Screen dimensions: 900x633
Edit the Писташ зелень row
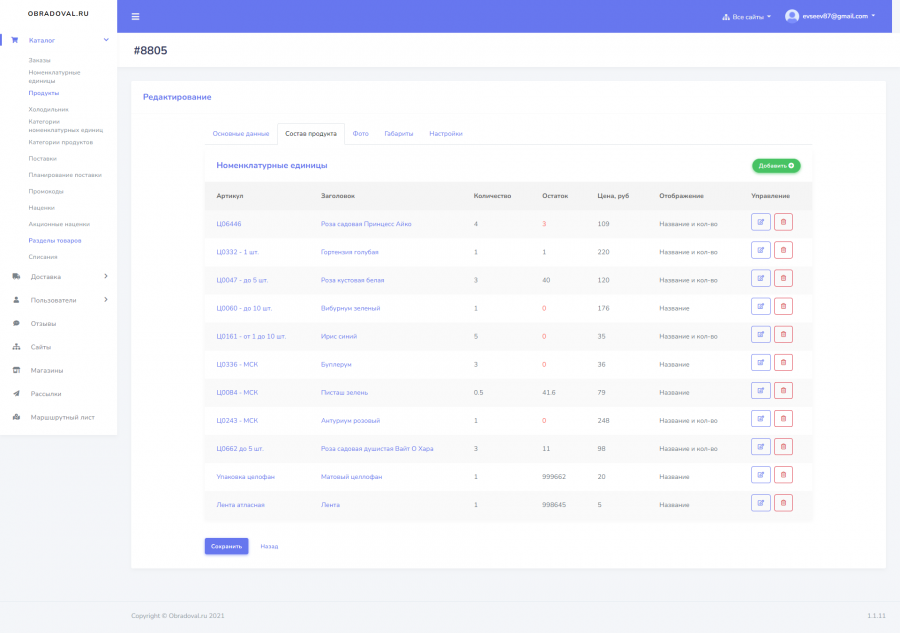tap(761, 391)
